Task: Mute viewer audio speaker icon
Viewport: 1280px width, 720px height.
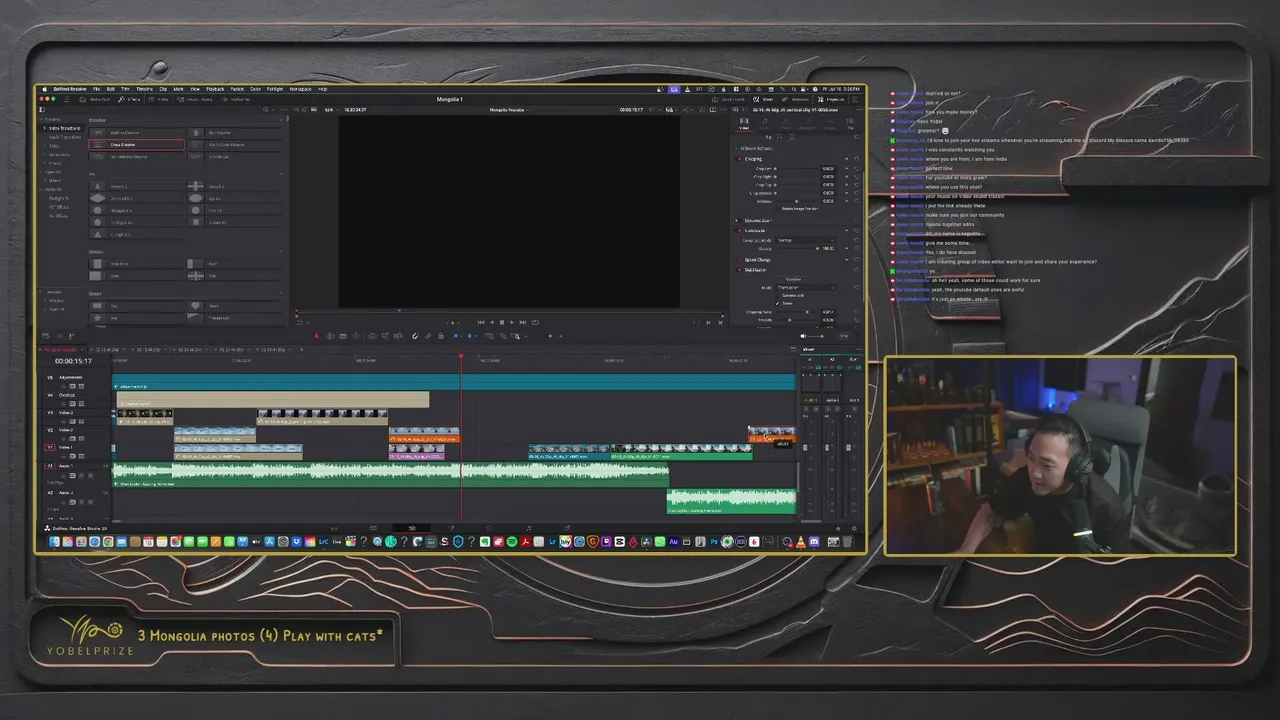Action: [803, 336]
